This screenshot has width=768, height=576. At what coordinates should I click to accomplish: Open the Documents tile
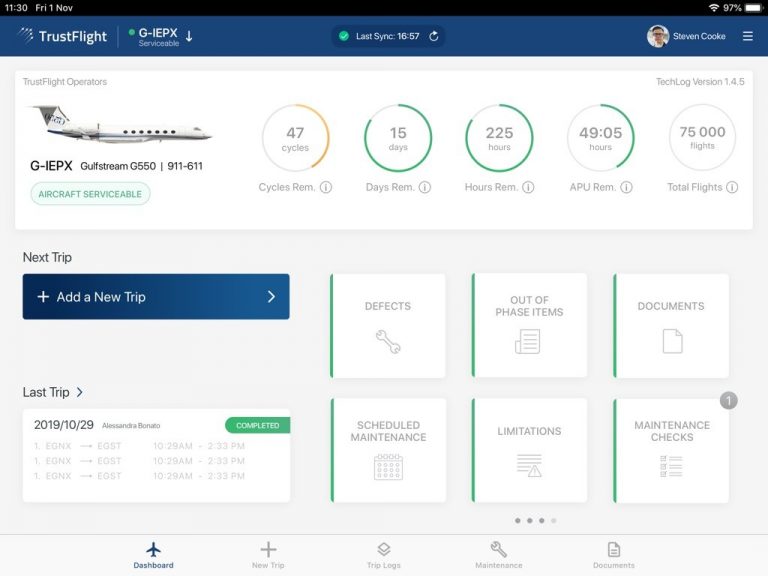pos(671,326)
